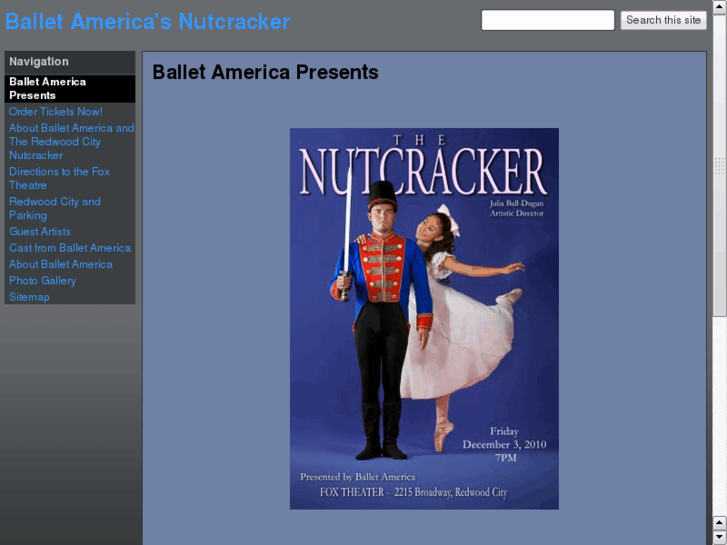Screen dimensions: 727x545
Task: Click the scrollbar down arrow at bottom
Action: (x=720, y=538)
